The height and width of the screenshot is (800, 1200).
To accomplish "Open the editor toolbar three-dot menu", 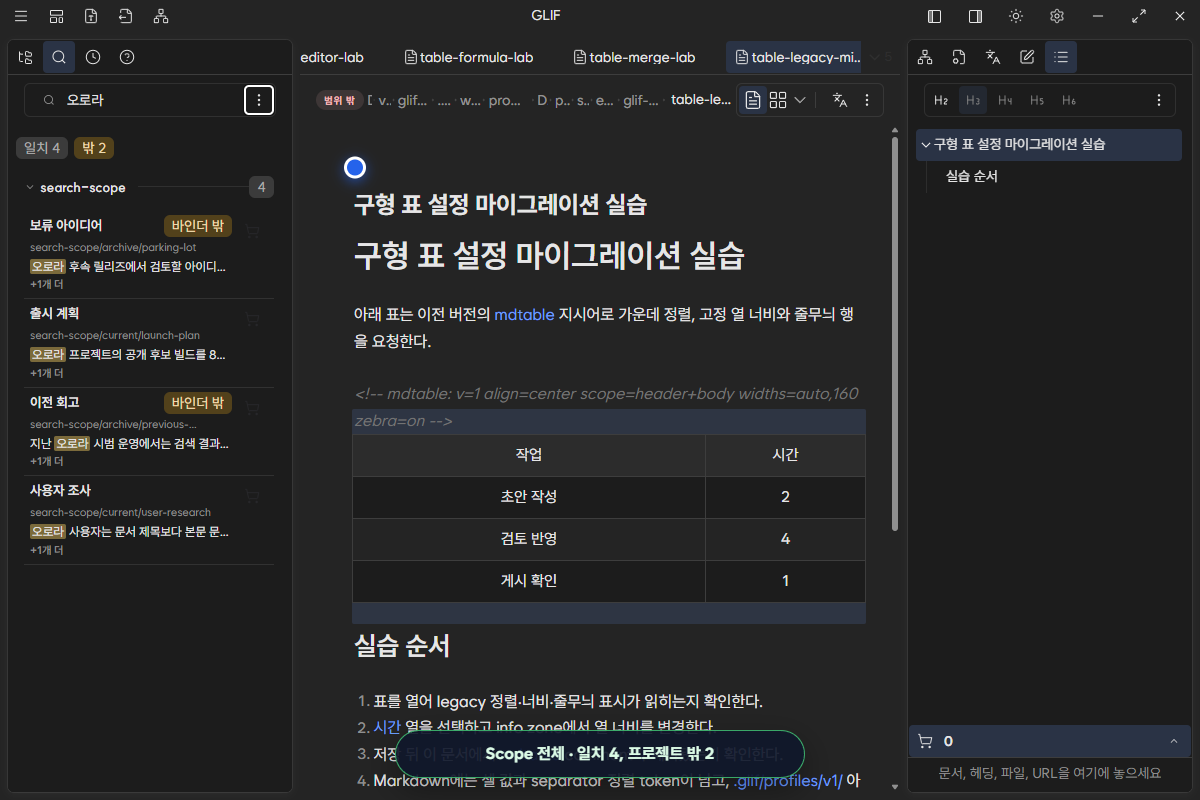I will click(x=867, y=100).
